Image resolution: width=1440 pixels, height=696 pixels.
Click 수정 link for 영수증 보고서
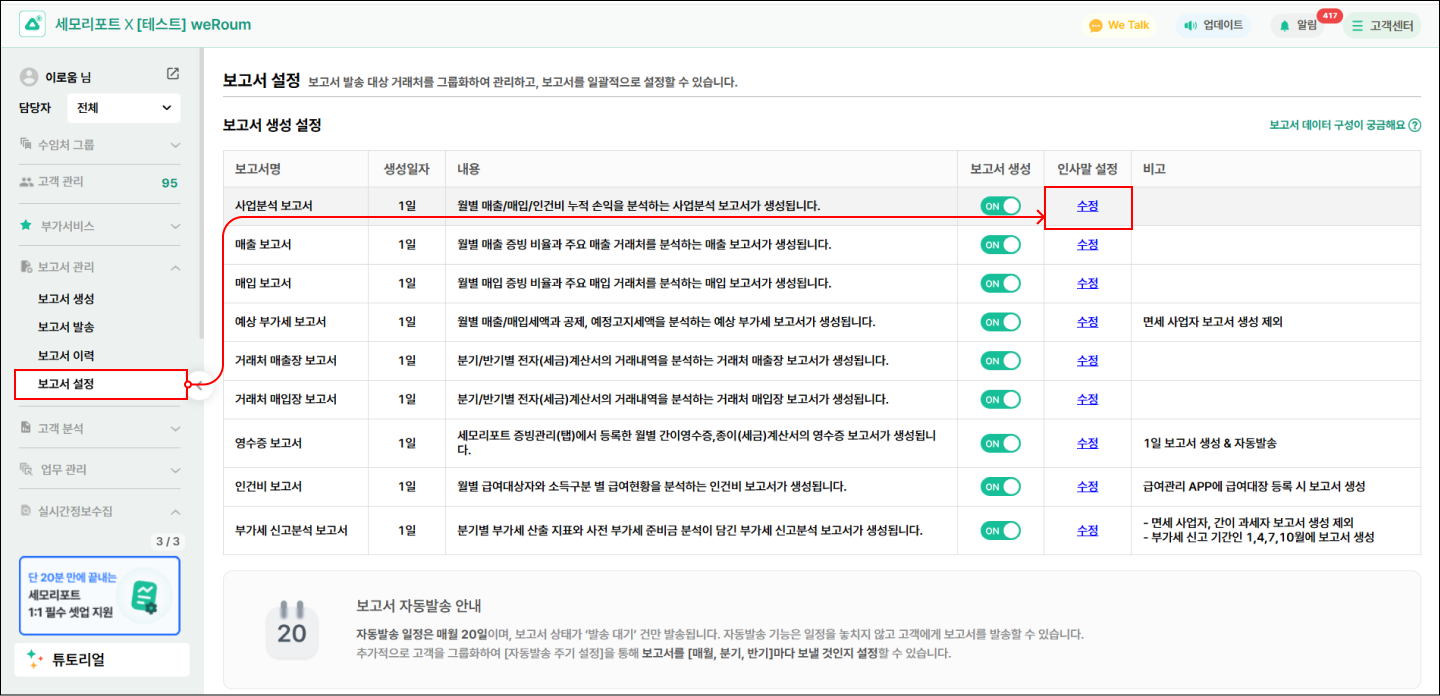pyautogui.click(x=1087, y=443)
